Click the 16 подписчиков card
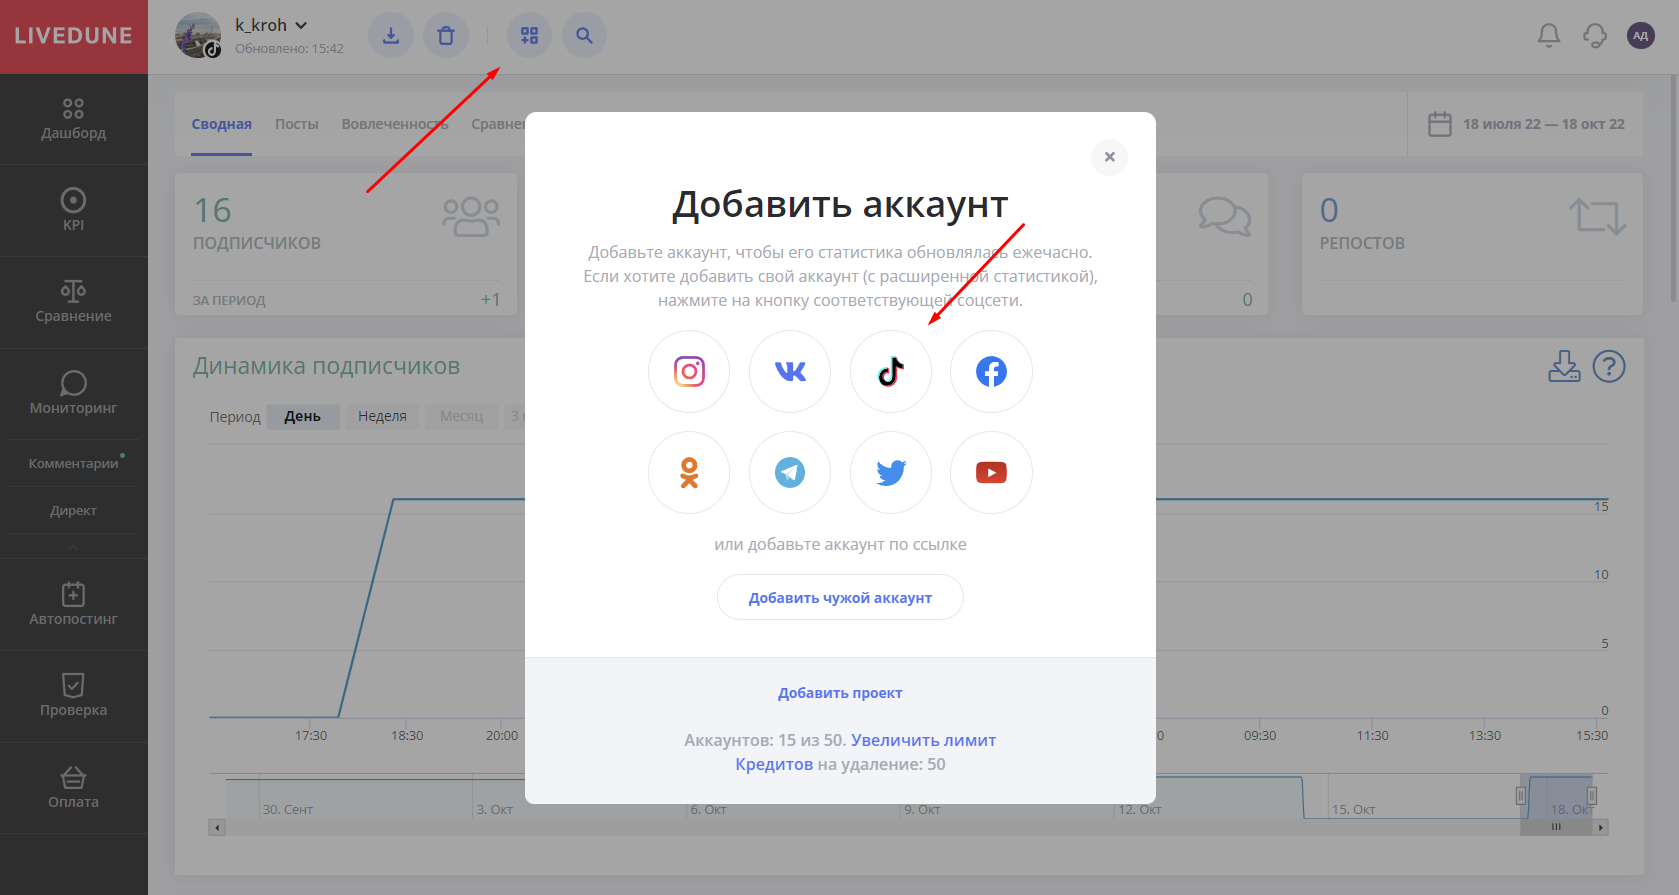The height and width of the screenshot is (895, 1679). 346,244
